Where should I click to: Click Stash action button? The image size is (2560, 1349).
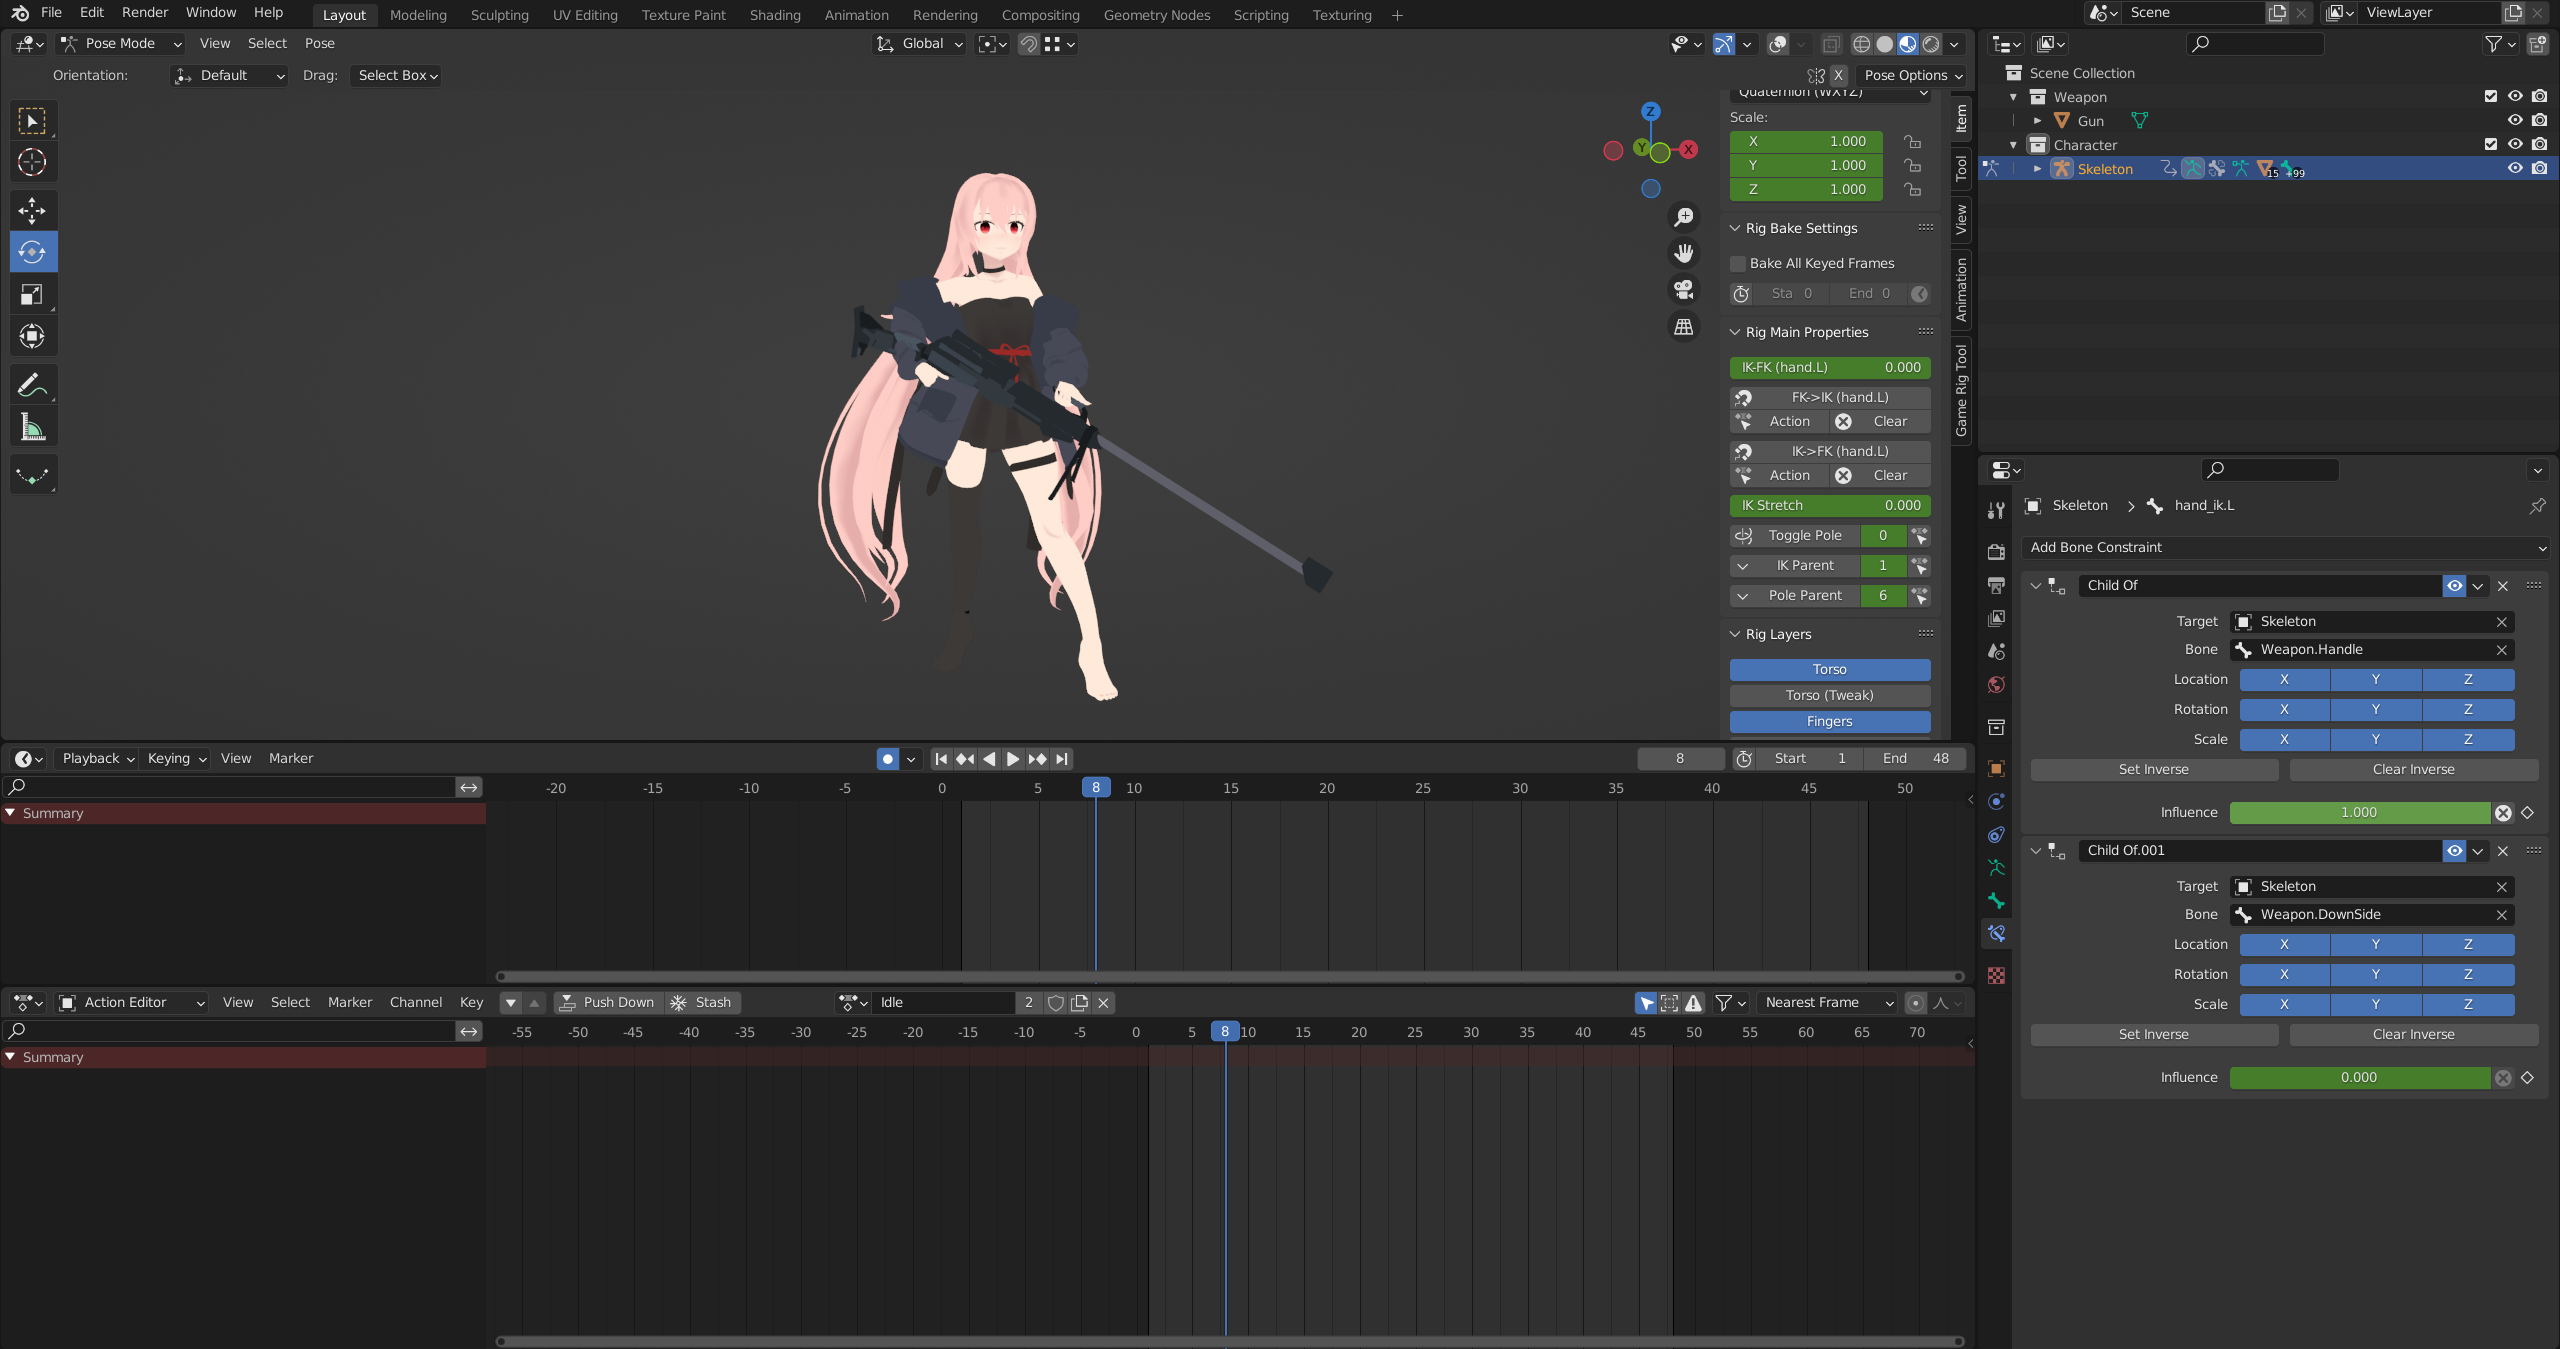point(703,1003)
